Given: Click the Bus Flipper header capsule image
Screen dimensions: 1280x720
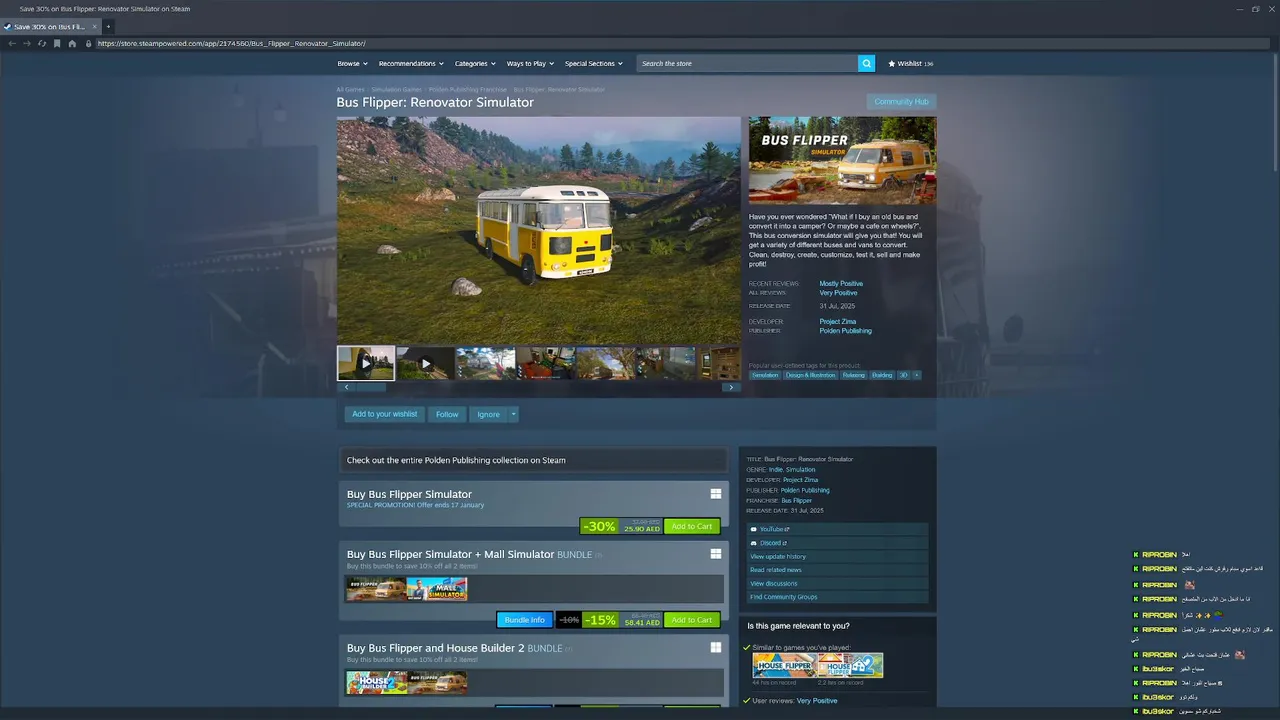Looking at the screenshot, I should click(x=843, y=160).
